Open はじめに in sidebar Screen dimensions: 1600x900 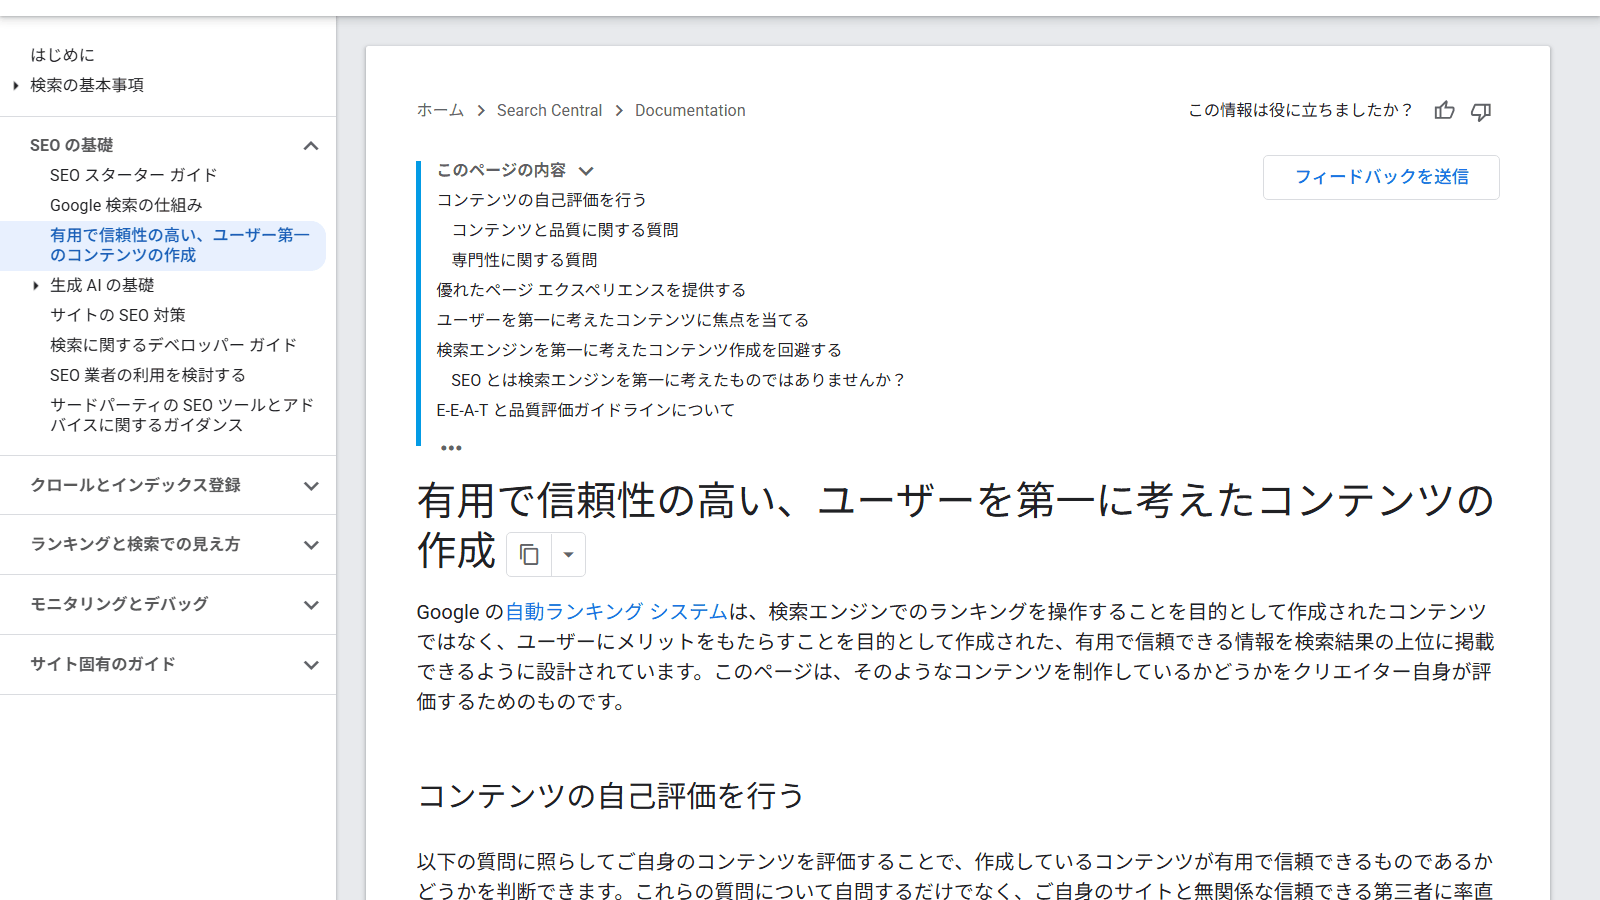click(x=62, y=55)
